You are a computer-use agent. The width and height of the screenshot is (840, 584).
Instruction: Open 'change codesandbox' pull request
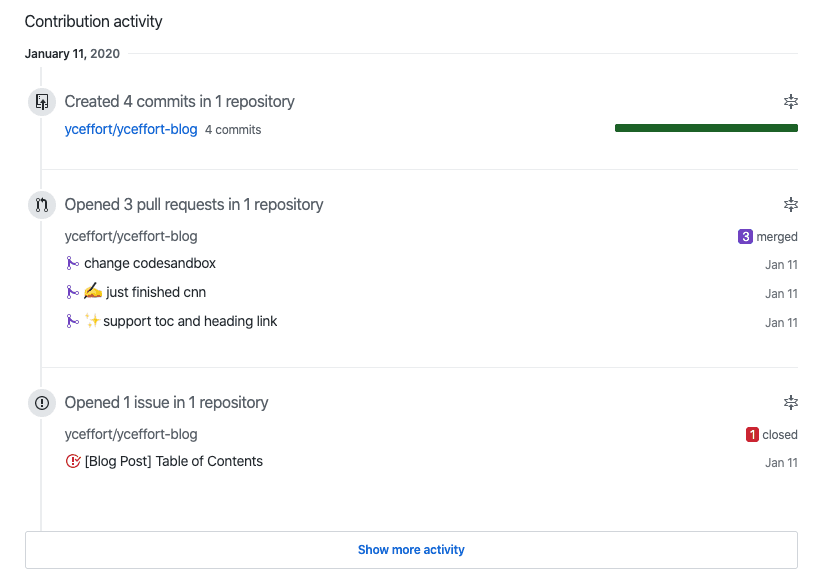coord(150,264)
